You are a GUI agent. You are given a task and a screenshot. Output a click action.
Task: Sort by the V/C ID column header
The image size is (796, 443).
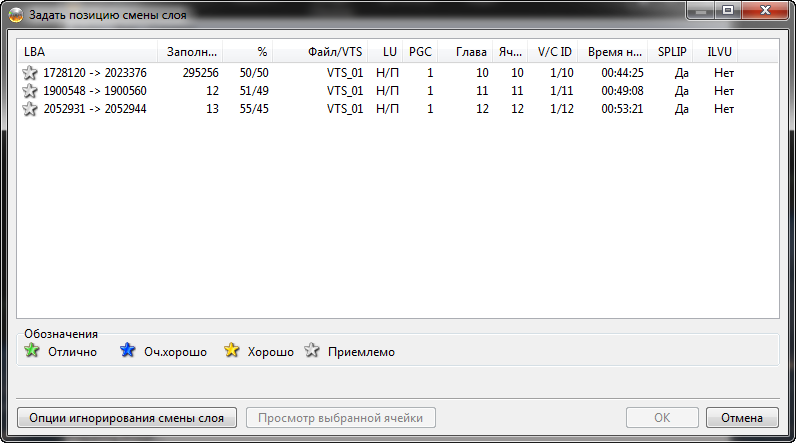(553, 52)
